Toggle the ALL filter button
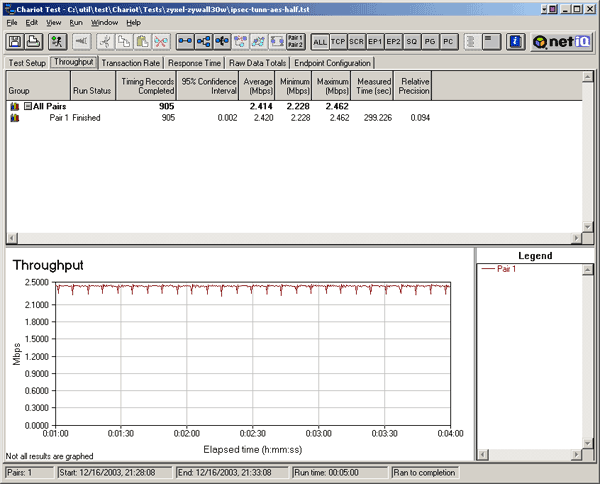 tap(320, 41)
